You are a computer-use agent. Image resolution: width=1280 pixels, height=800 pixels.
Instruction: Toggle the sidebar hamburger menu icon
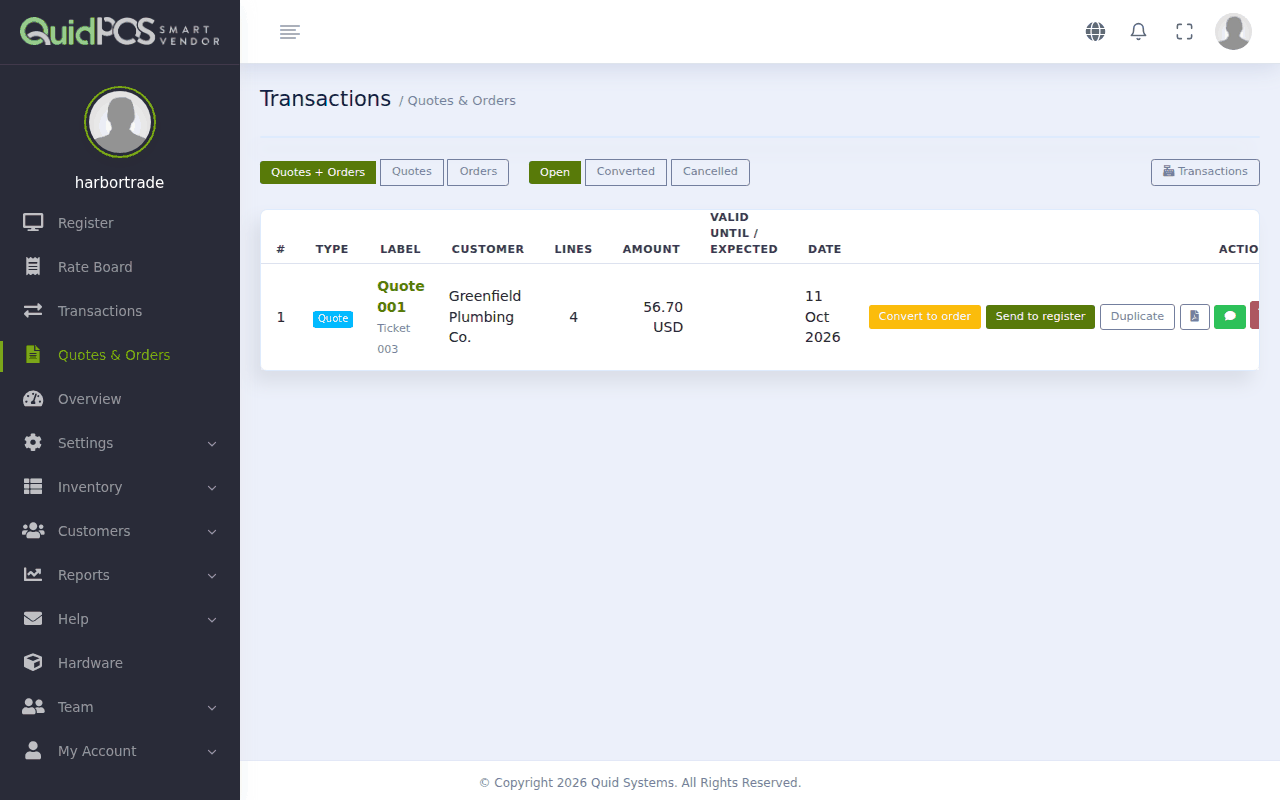[290, 32]
